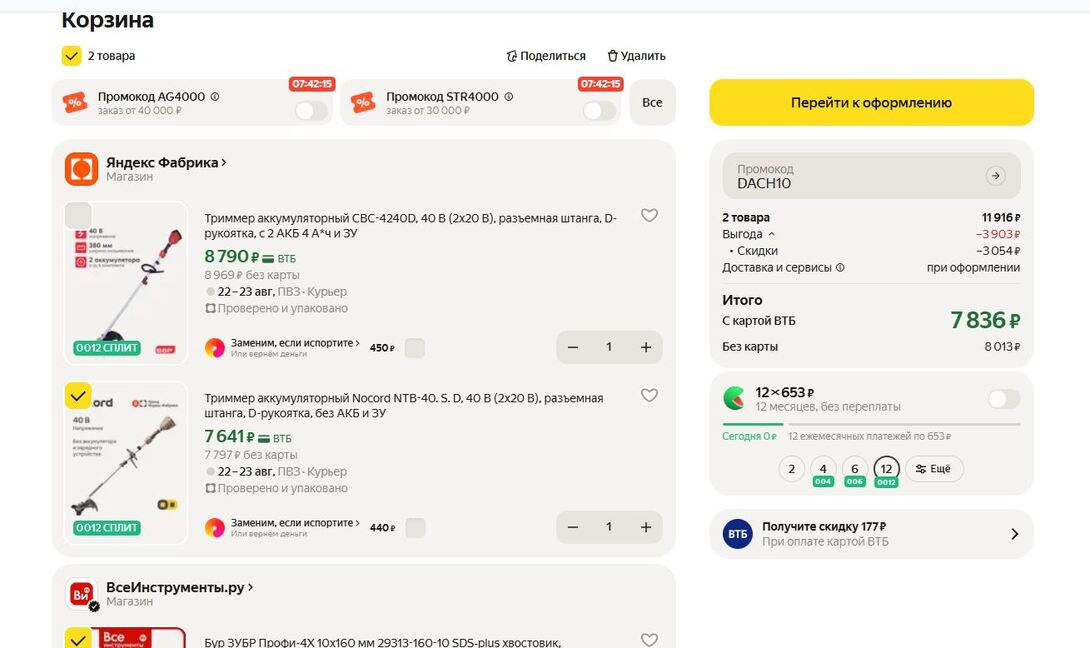Expand 'Заменим, если испортите' for 440 ₽ item

click(x=295, y=522)
